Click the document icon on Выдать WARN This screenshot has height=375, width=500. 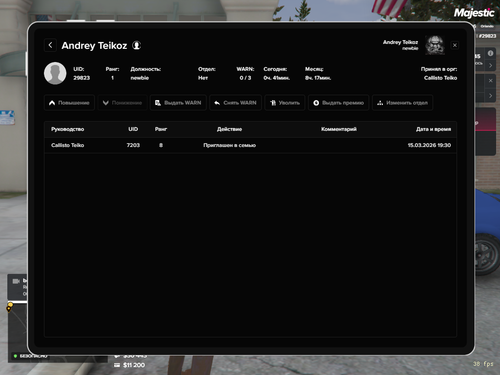coord(158,103)
